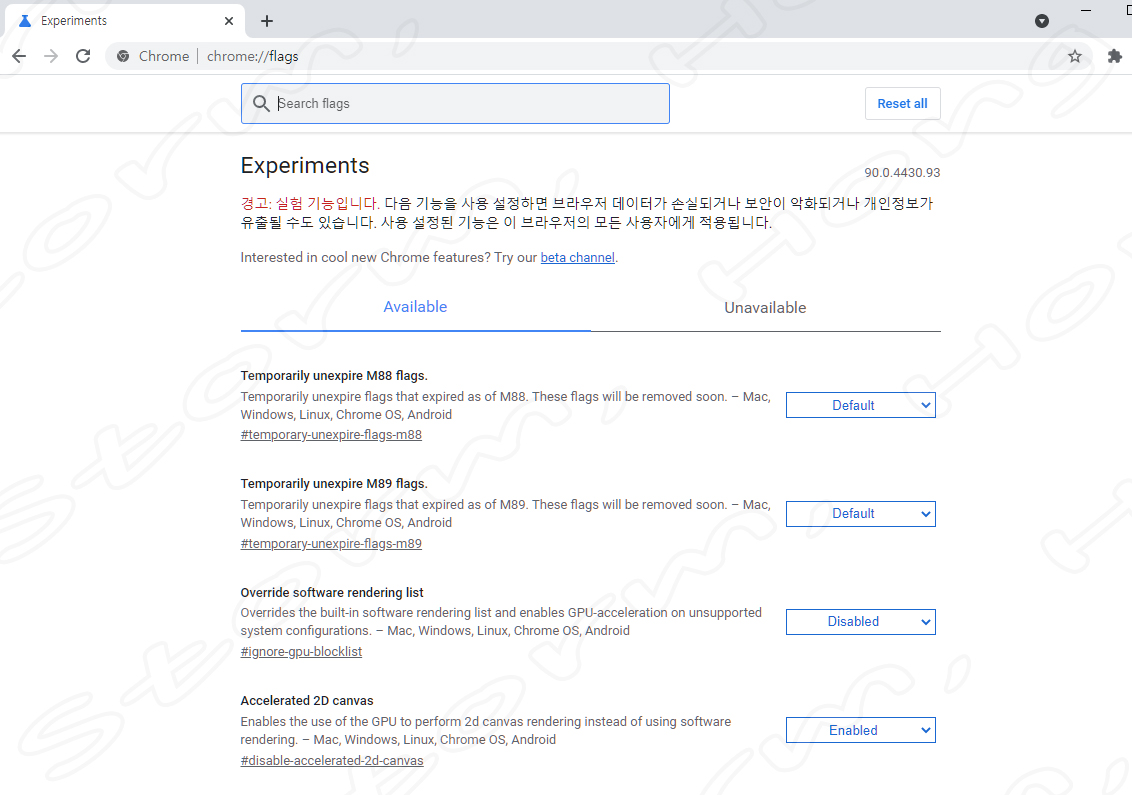
Task: Bookmark this page with the star icon
Action: [1075, 56]
